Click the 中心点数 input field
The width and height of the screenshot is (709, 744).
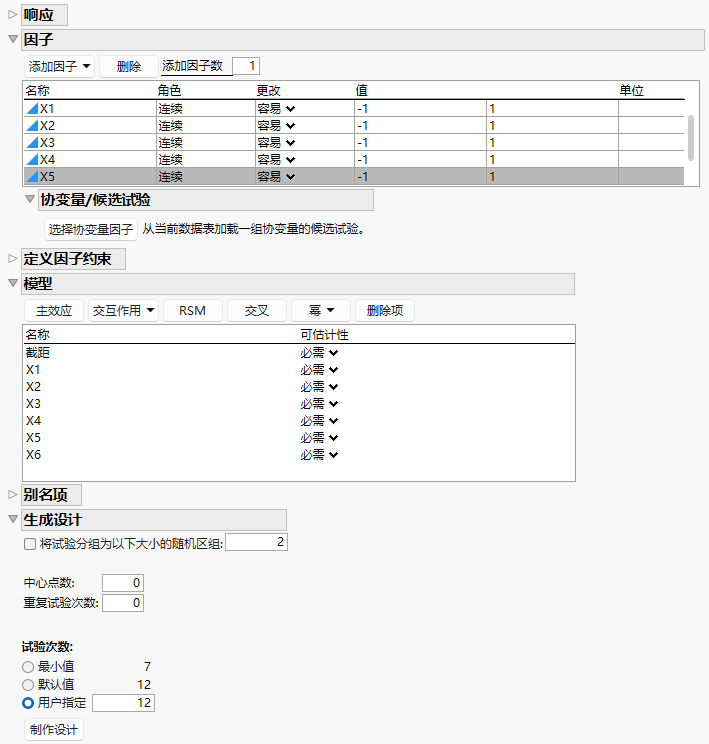click(x=123, y=583)
